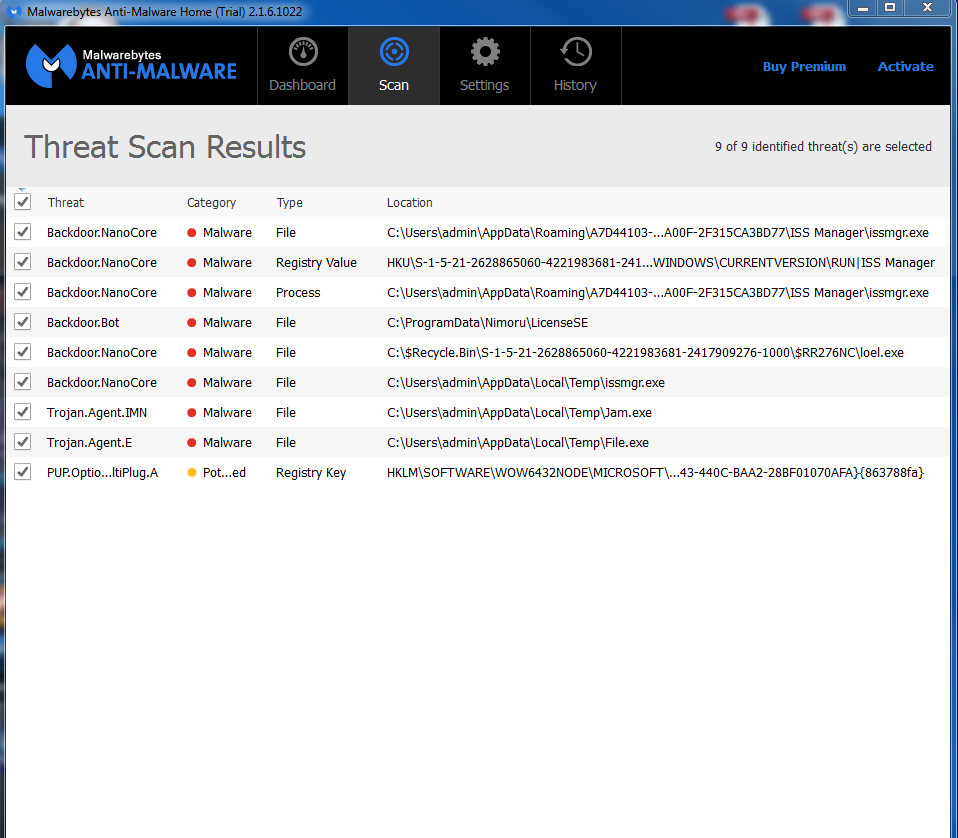
Task: Minimize the Malwarebytes window
Action: [863, 8]
